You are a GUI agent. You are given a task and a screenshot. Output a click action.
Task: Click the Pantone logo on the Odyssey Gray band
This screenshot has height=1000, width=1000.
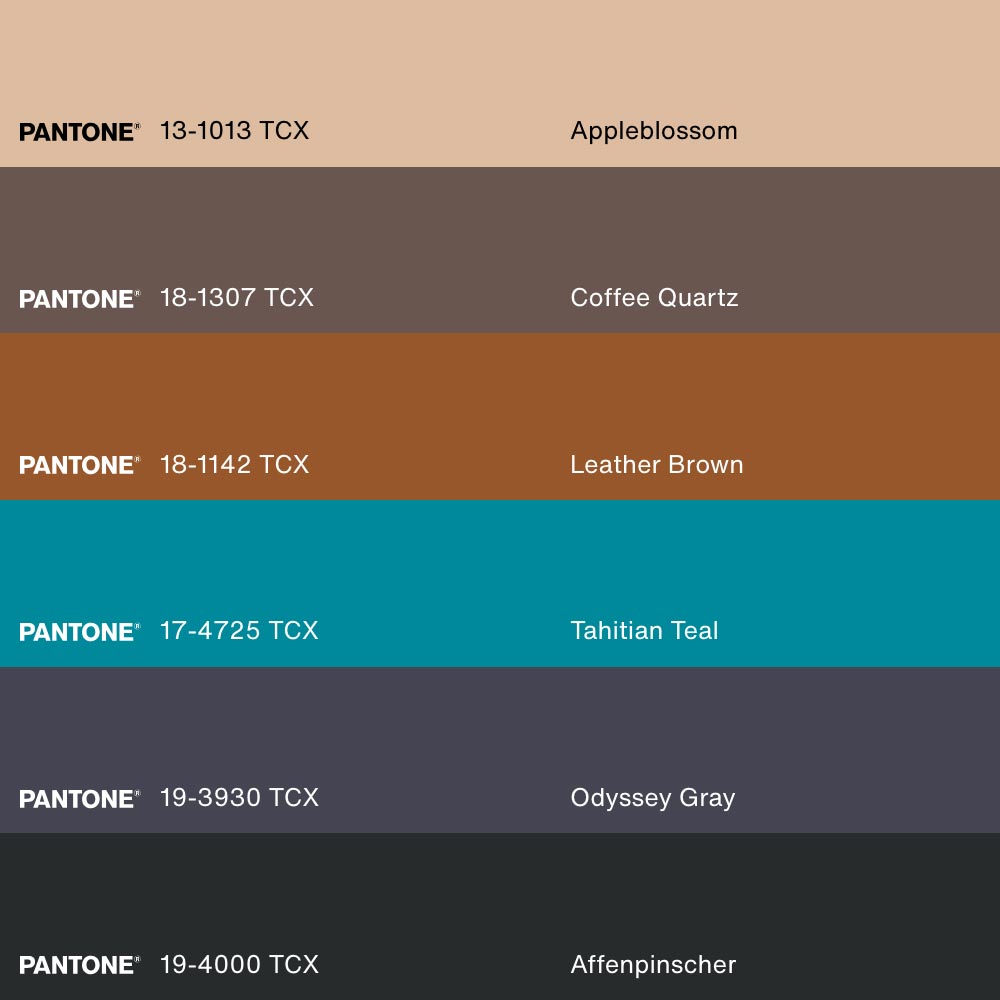tap(79, 799)
